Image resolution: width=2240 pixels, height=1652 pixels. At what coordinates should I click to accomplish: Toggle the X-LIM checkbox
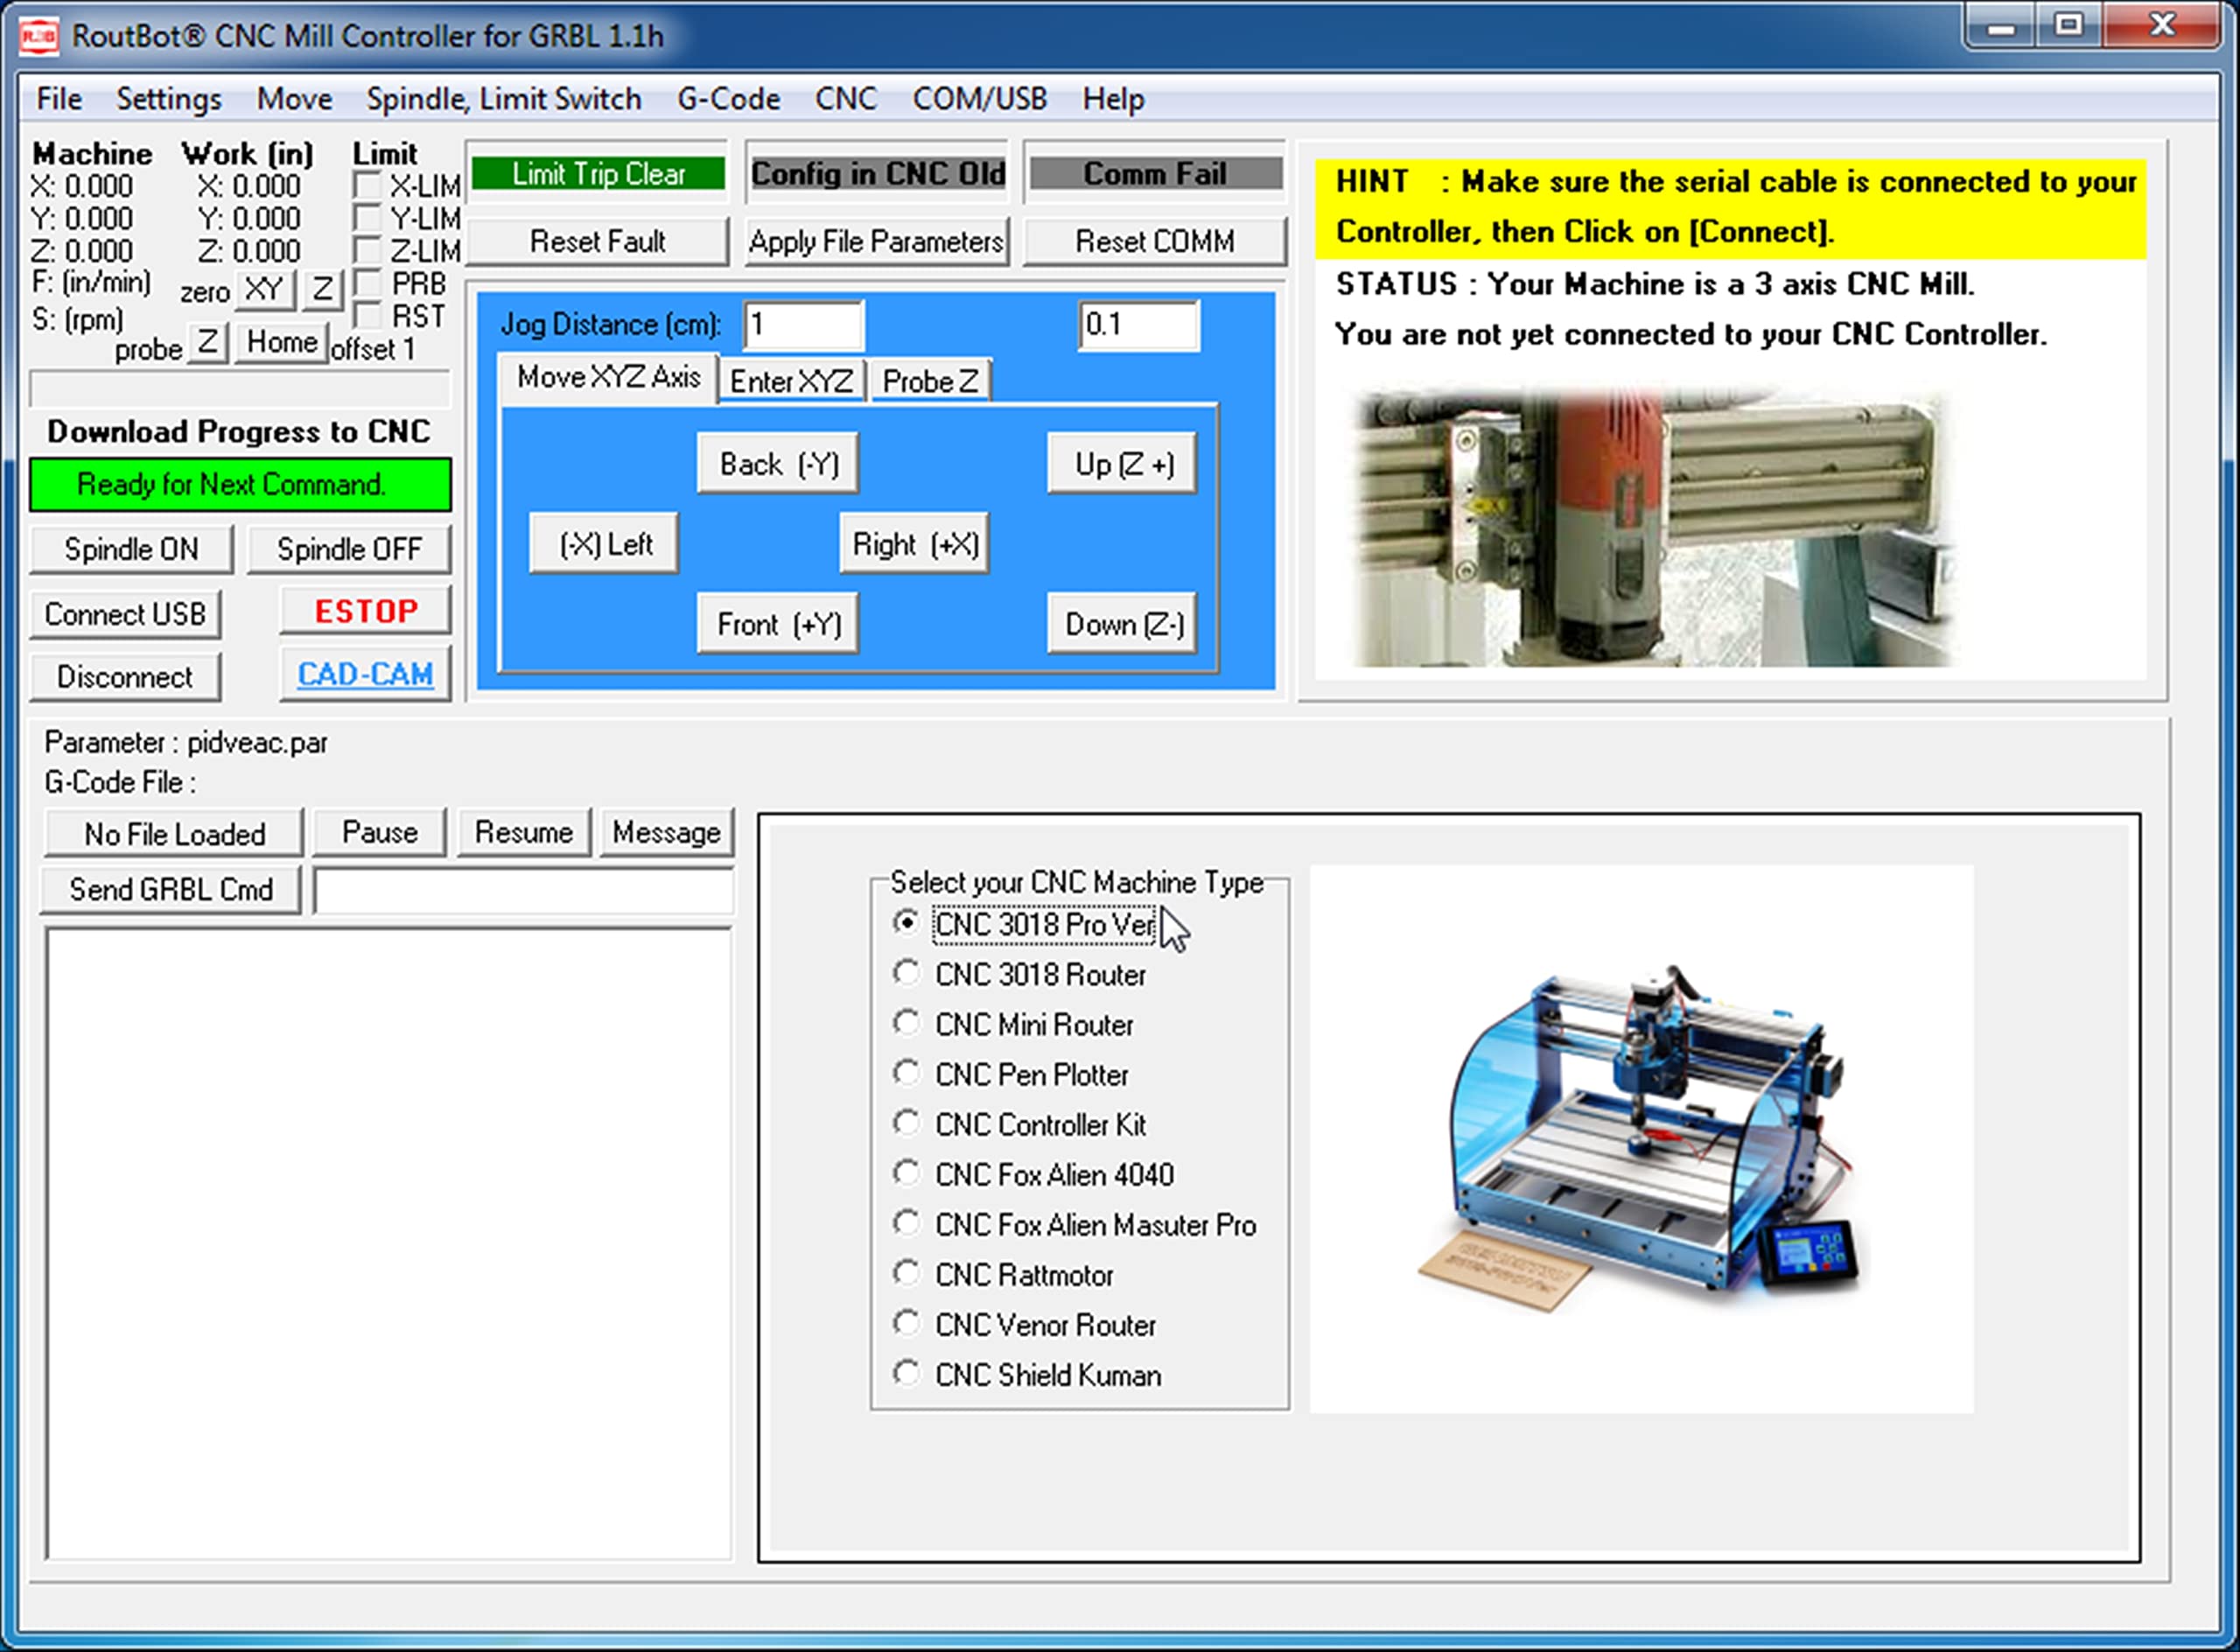pos(368,185)
